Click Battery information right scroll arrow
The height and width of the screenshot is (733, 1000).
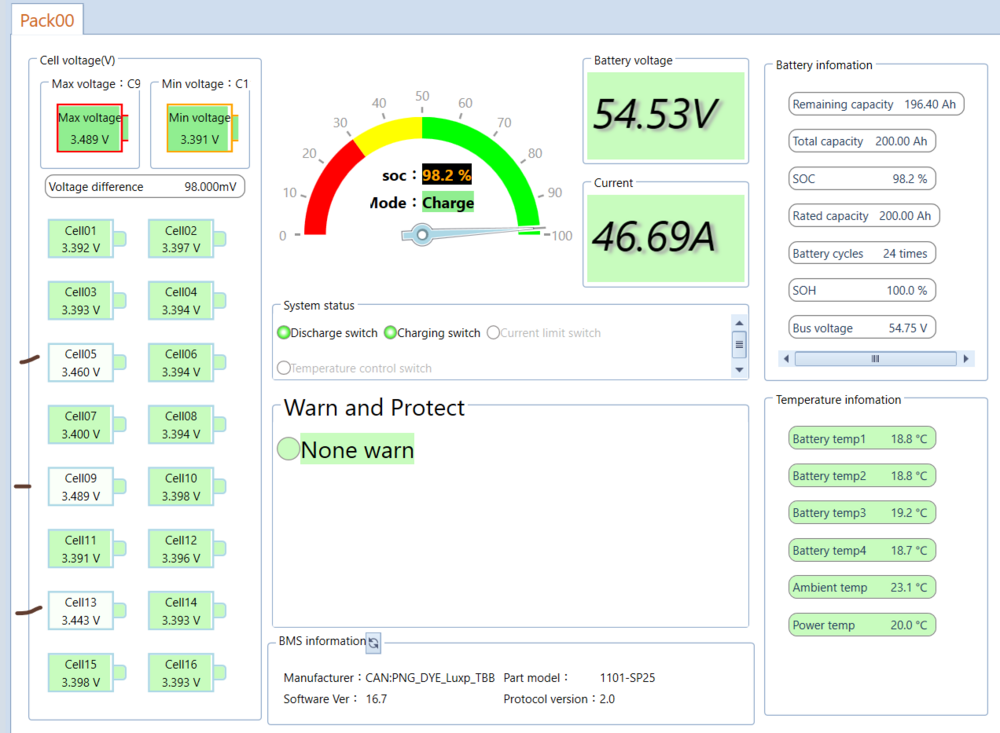coord(966,358)
